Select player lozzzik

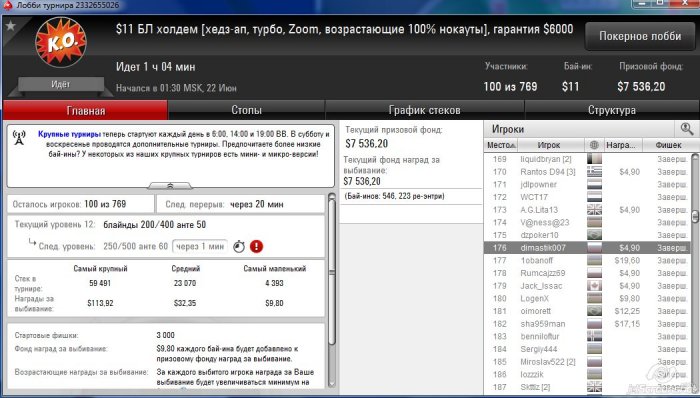coord(532,374)
